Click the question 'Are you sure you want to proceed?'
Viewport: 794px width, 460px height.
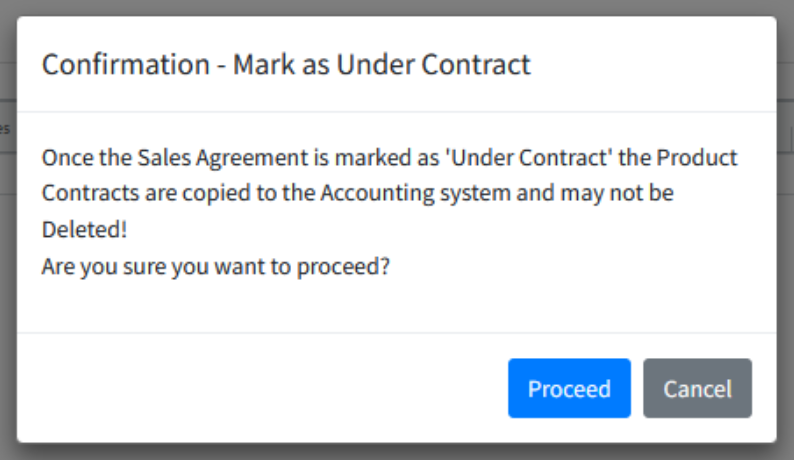pyautogui.click(x=215, y=267)
